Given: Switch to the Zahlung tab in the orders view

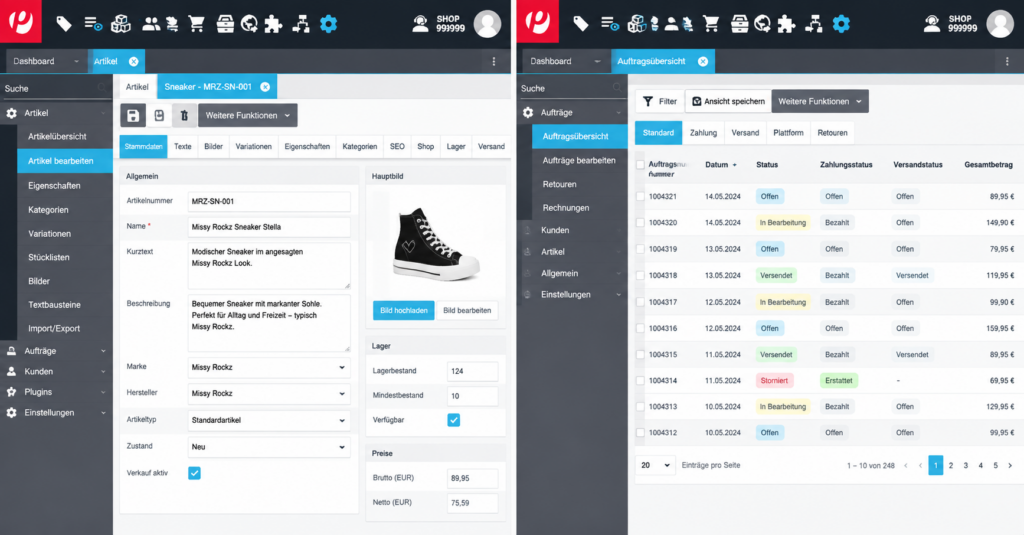Looking at the screenshot, I should pyautogui.click(x=703, y=133).
